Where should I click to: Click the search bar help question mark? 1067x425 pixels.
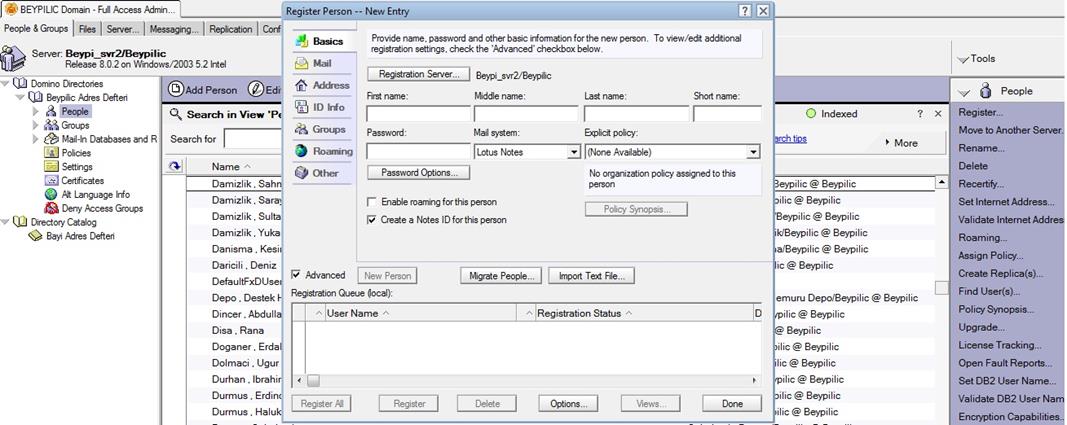920,114
